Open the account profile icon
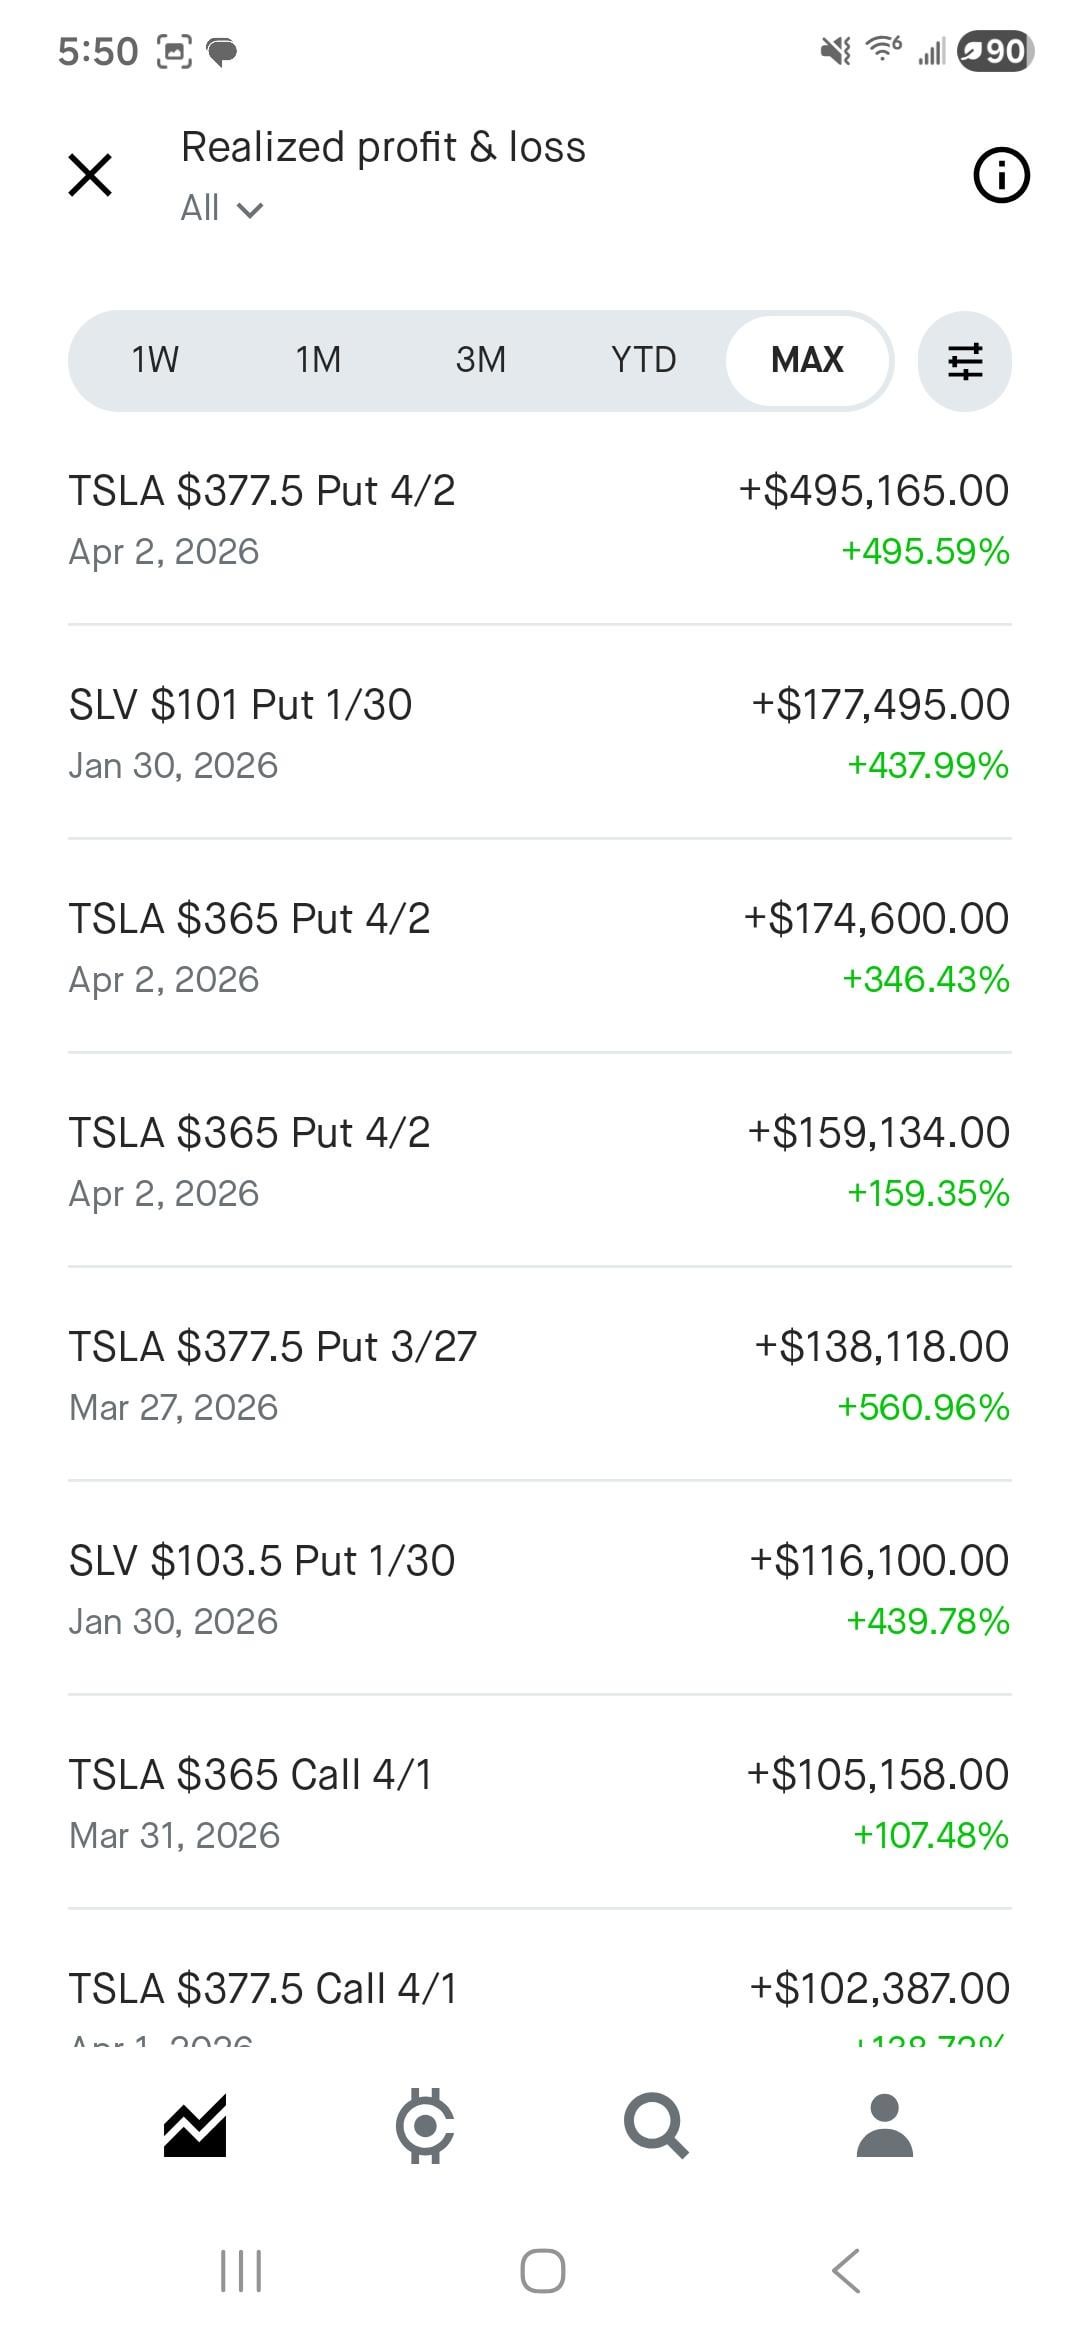 pyautogui.click(x=885, y=2125)
